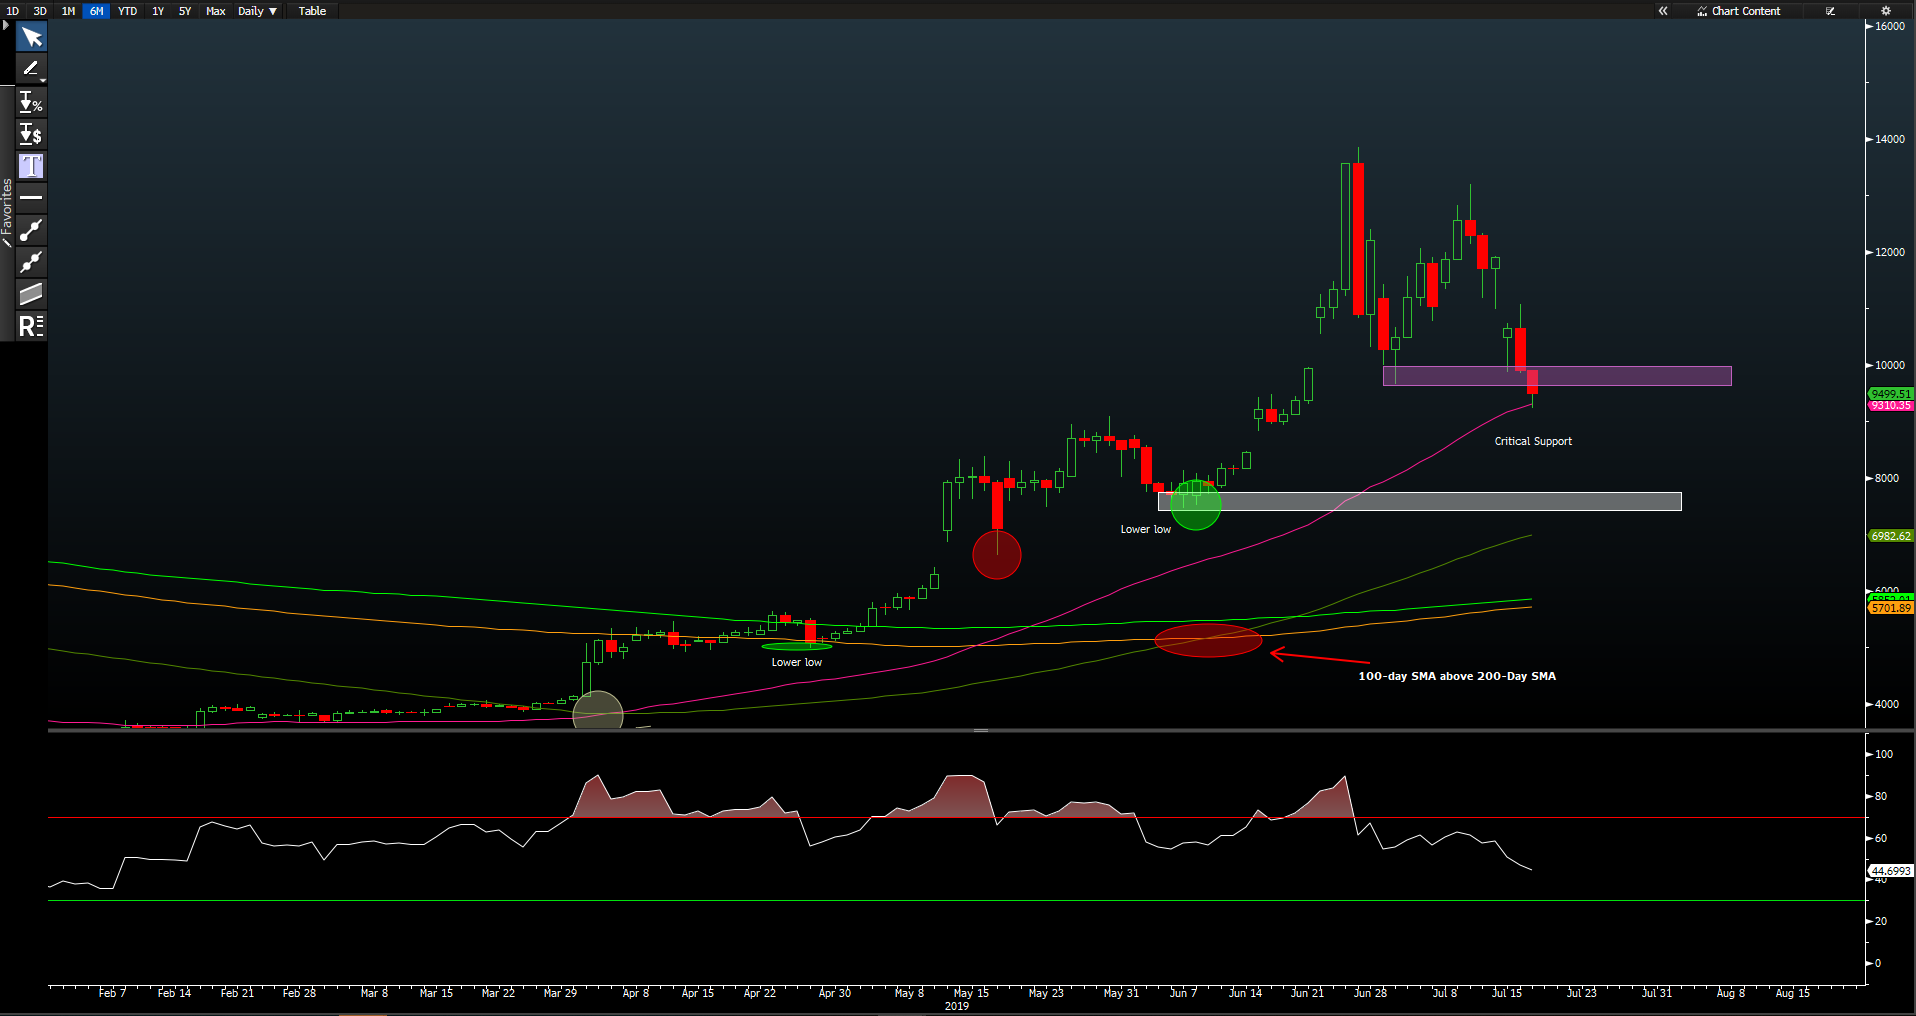
Task: Show the Max date range
Action: pyautogui.click(x=215, y=11)
